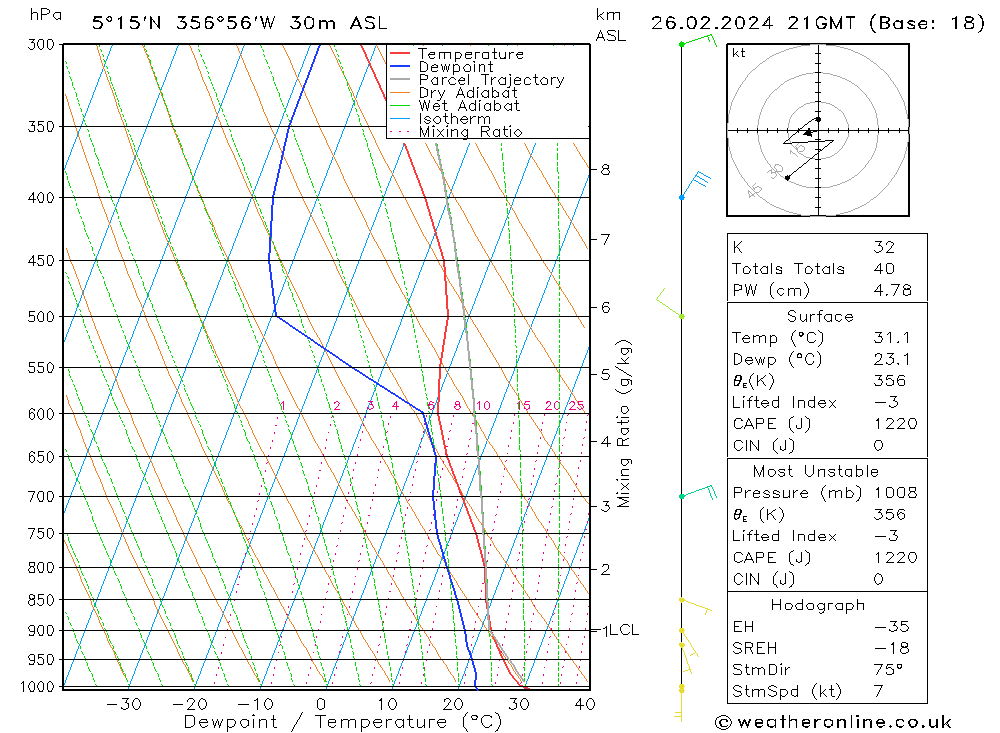This screenshot has height=733, width=1000.
Task: Click the 500 hPa pressure axis label
Action: click(x=42, y=317)
